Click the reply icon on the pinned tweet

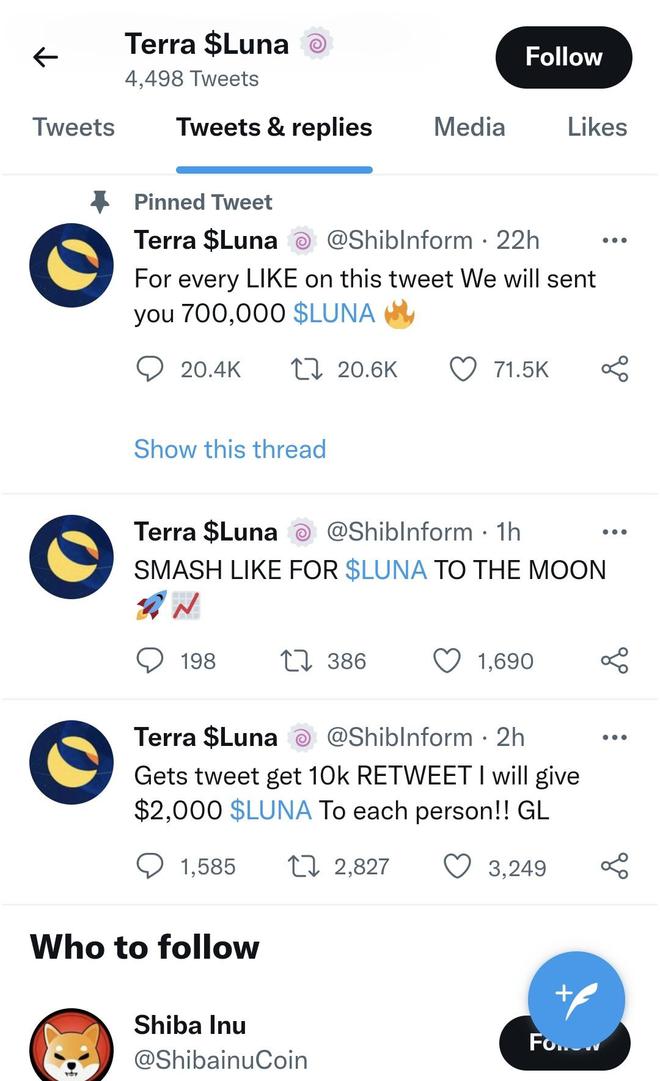[150, 369]
